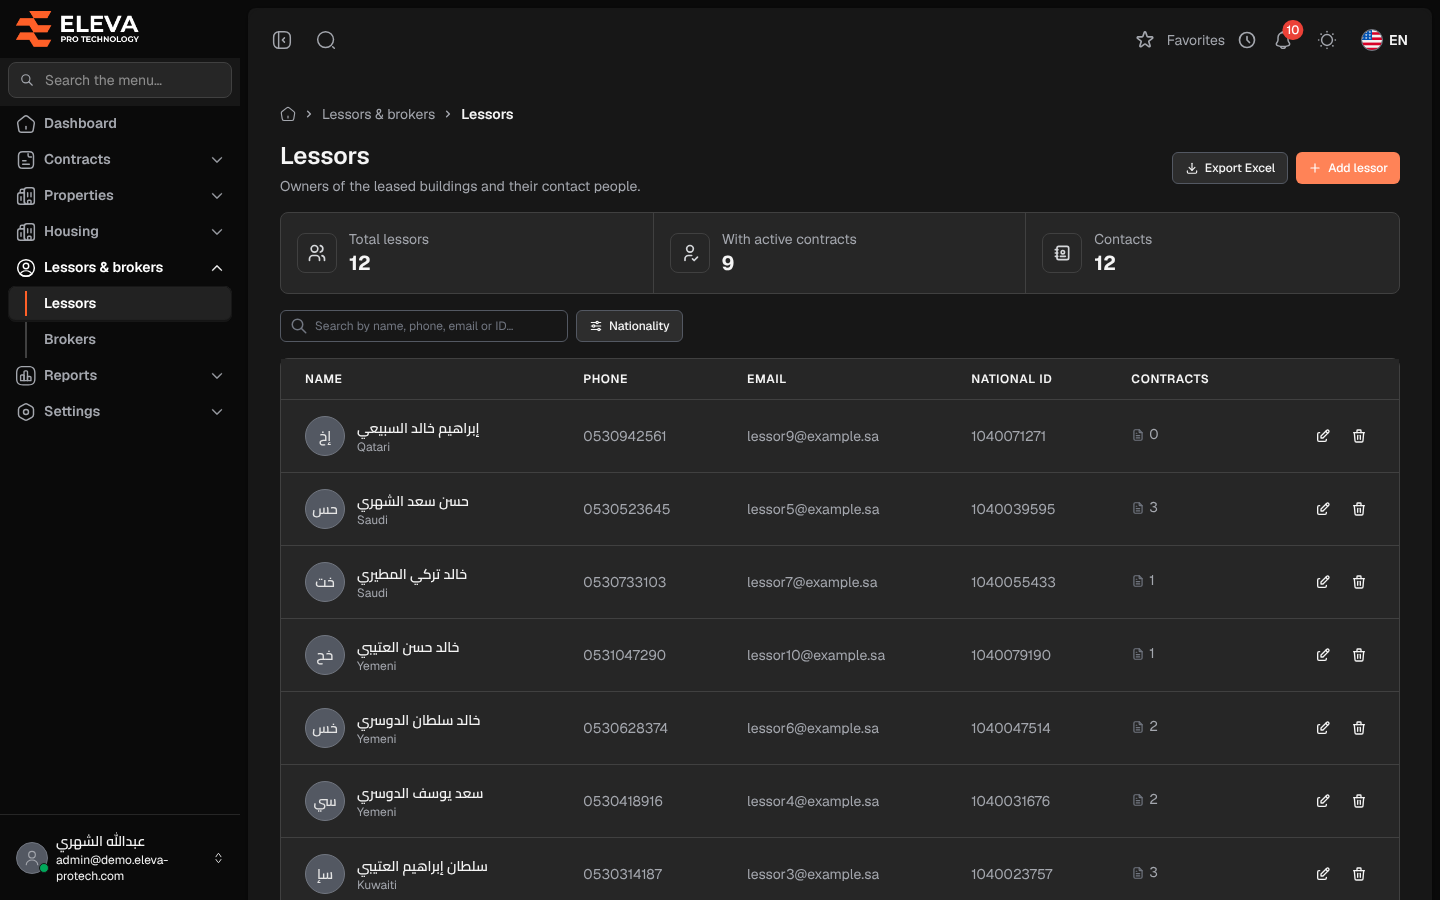Delete lessor with email lessor5@example.sa
Viewport: 1440px width, 900px height.
(x=1359, y=509)
